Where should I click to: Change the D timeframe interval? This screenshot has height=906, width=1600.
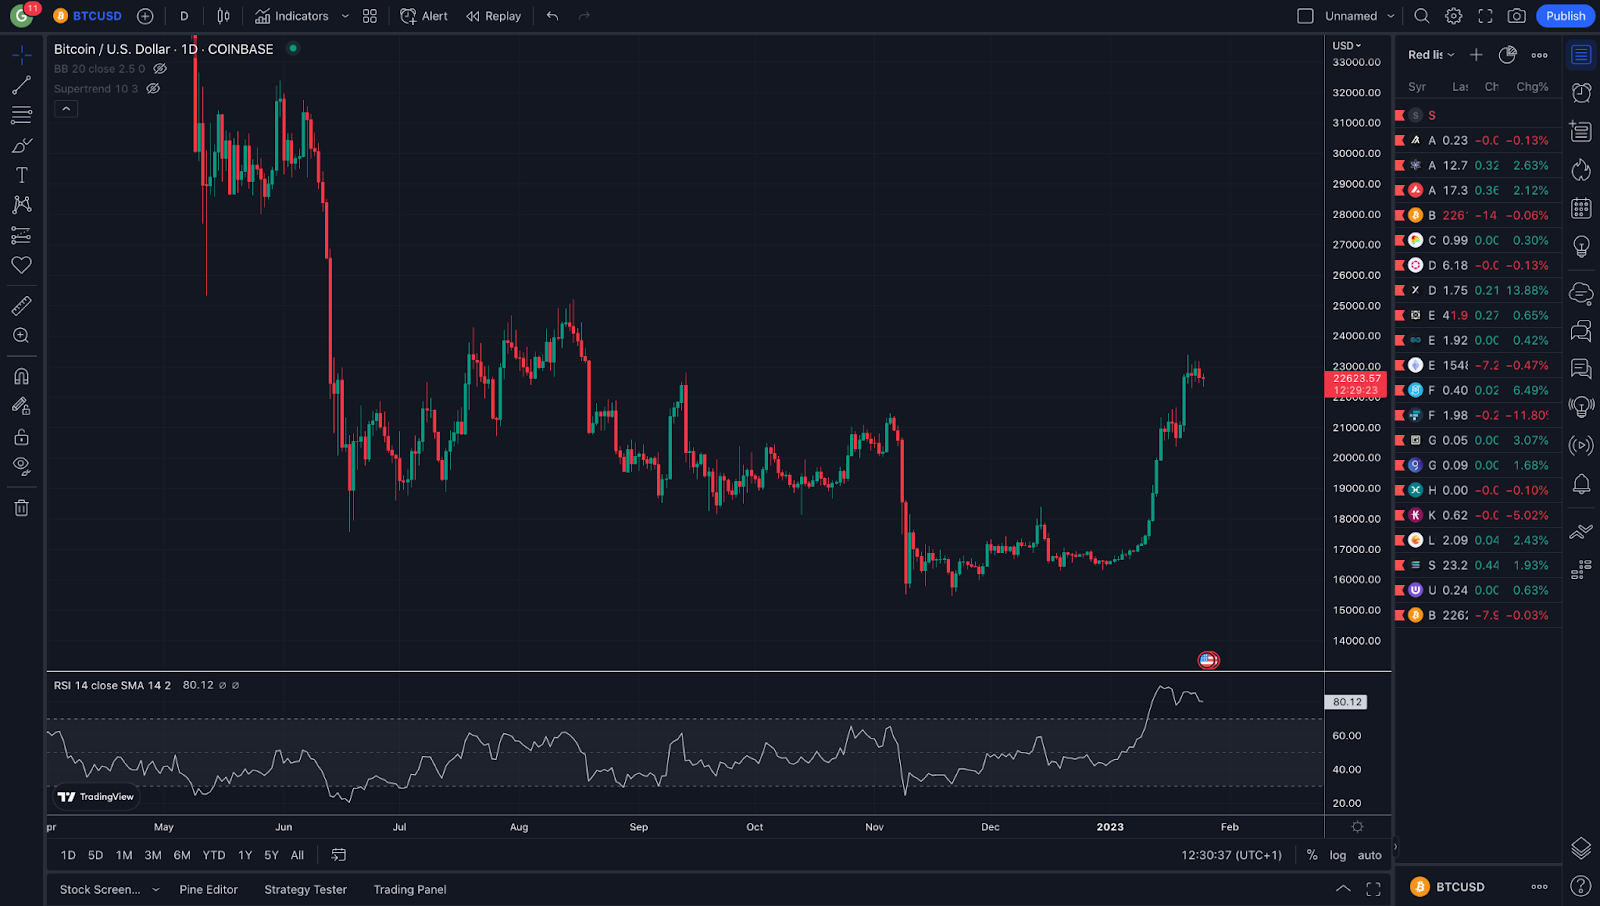184,16
